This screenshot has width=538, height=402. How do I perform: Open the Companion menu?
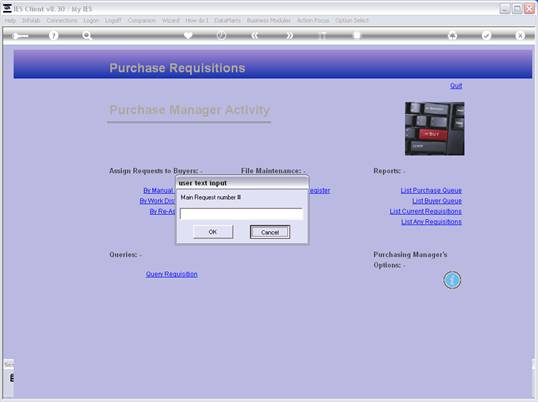tap(141, 20)
